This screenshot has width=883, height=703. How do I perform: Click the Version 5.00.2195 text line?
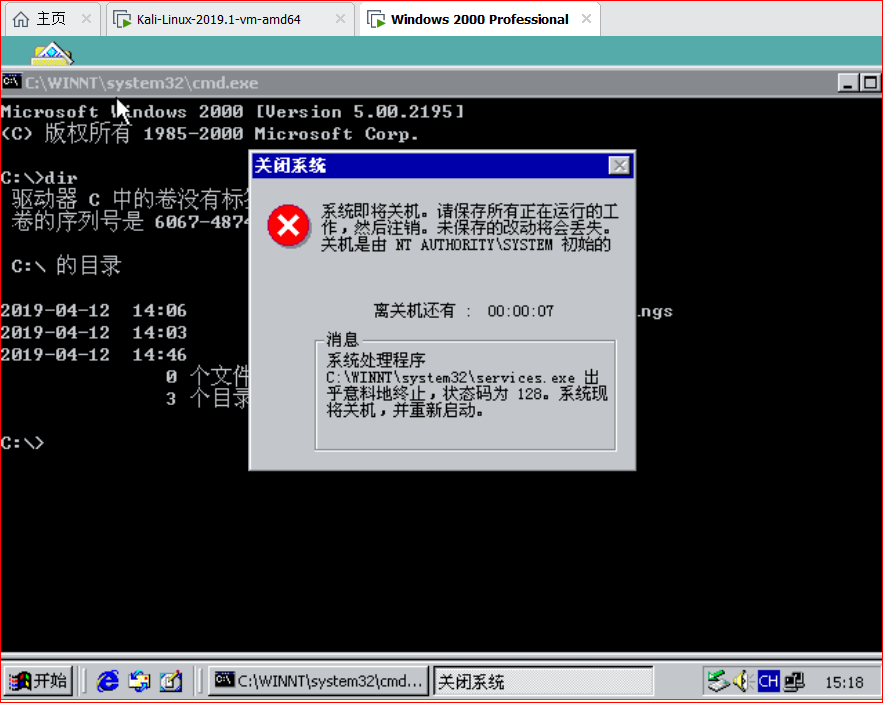pyautogui.click(x=232, y=112)
